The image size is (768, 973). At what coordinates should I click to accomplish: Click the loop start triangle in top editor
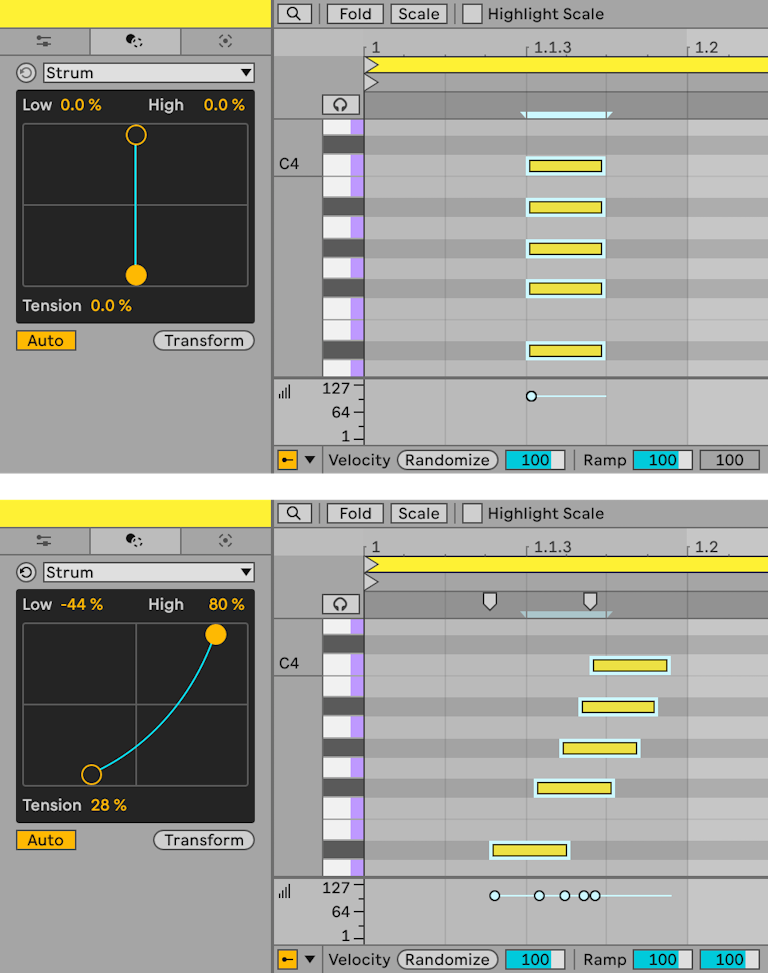click(371, 64)
